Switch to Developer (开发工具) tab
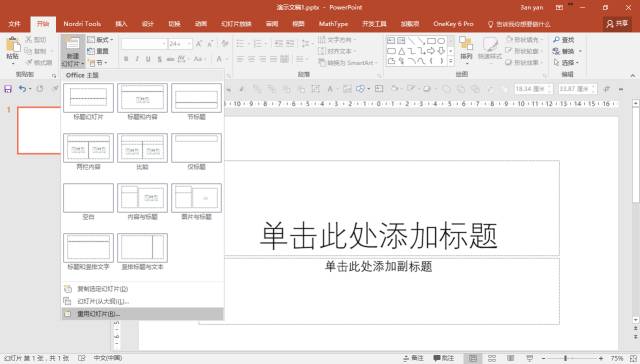640x364 pixels. (x=374, y=24)
